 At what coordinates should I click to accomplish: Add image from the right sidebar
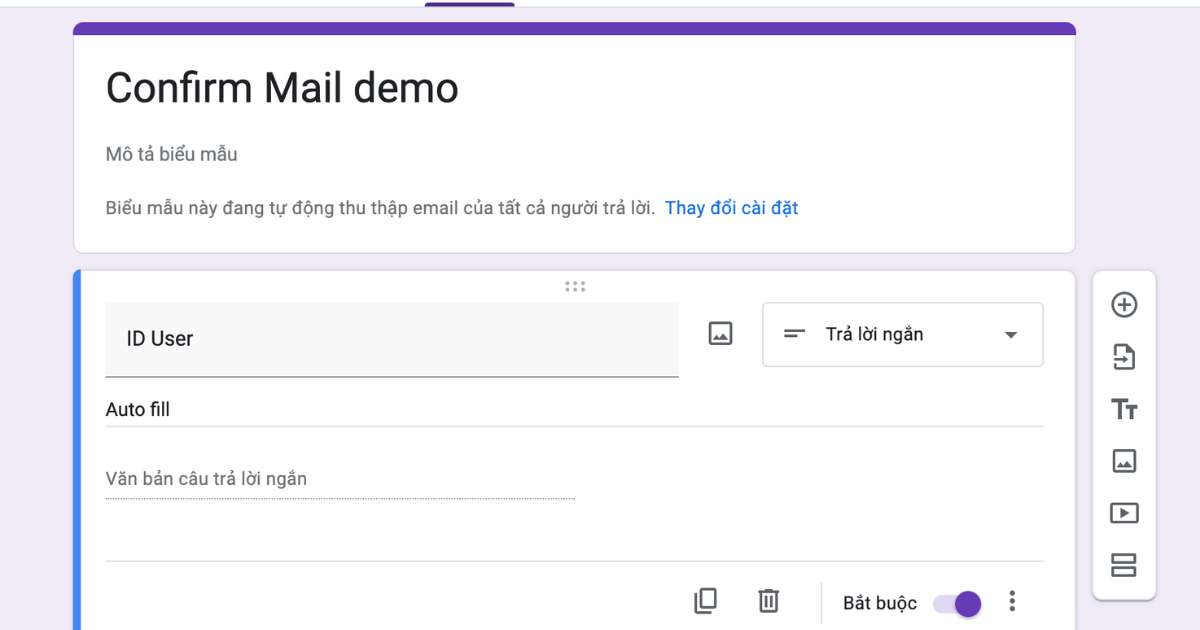pyautogui.click(x=1124, y=461)
